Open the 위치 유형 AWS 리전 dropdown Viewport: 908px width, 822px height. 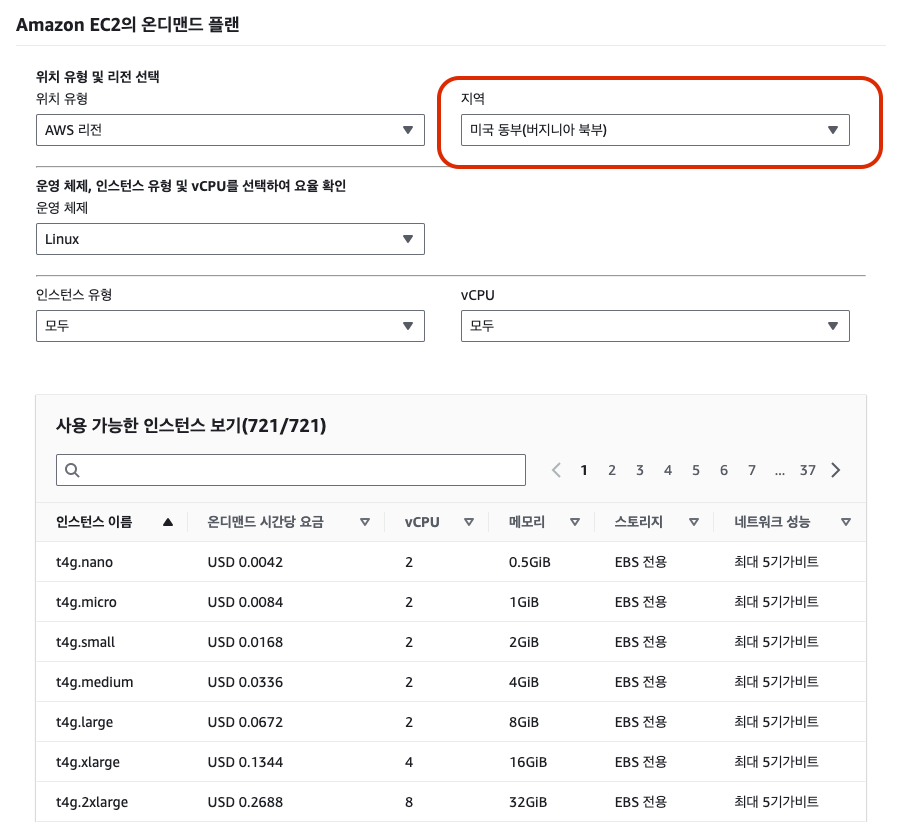(x=230, y=130)
